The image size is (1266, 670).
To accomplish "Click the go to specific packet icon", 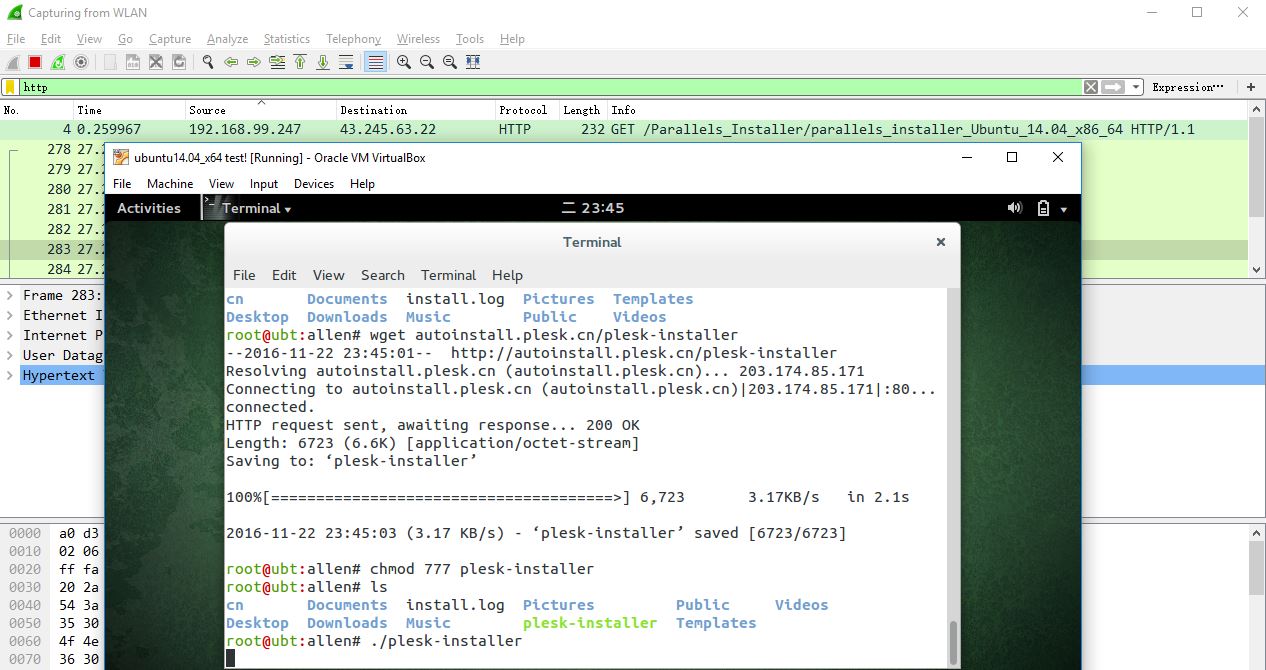I will pos(276,62).
